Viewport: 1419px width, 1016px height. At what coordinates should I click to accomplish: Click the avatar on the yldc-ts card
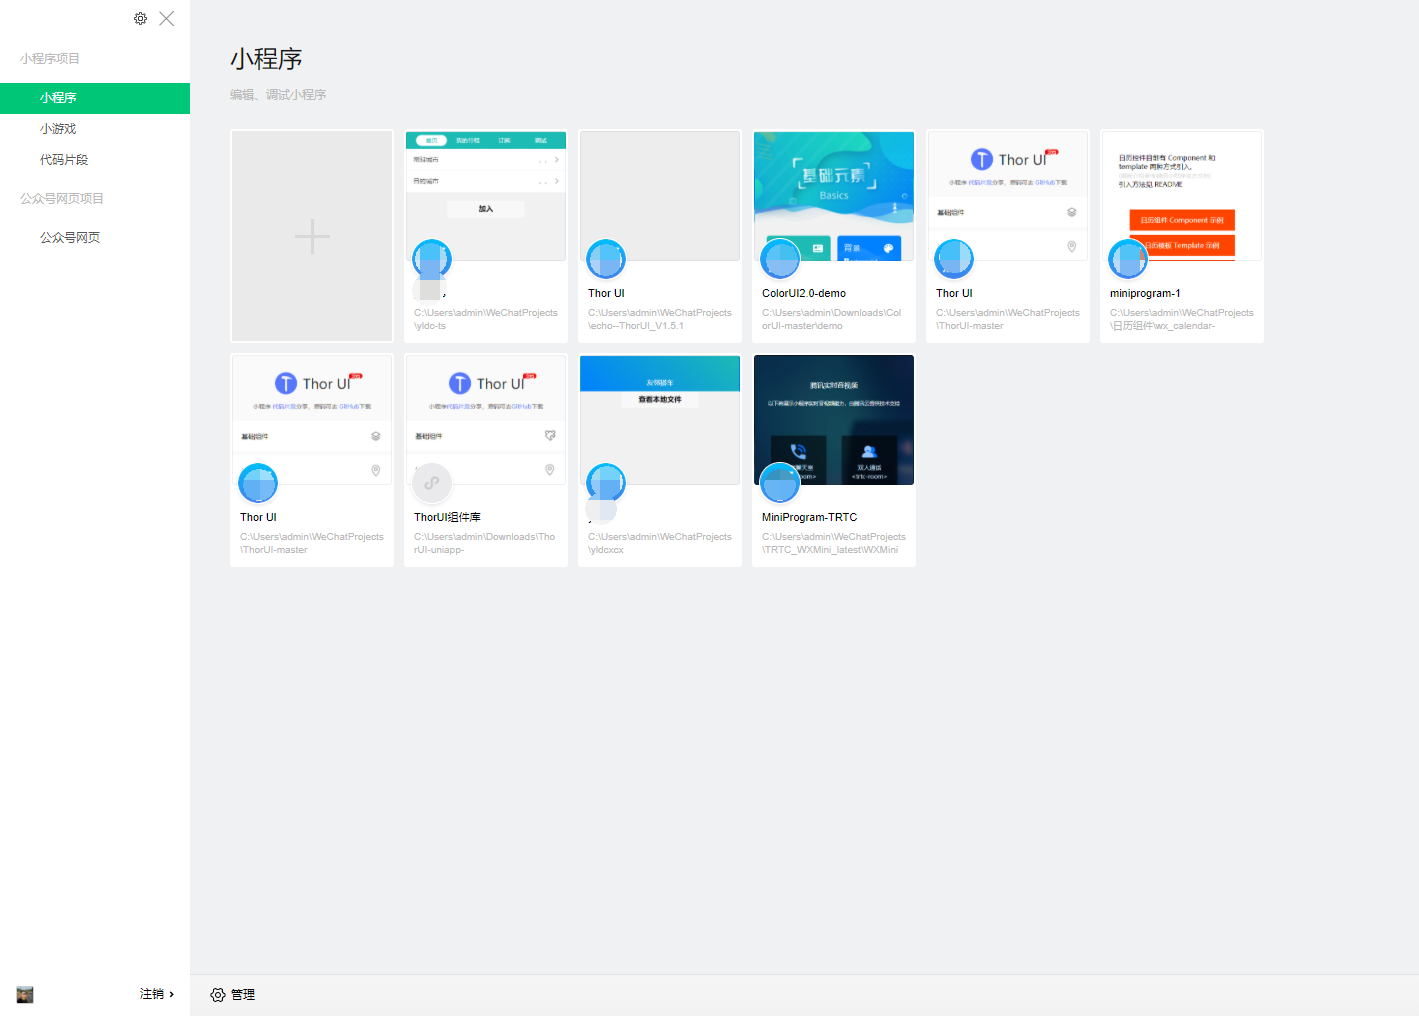[x=432, y=259]
